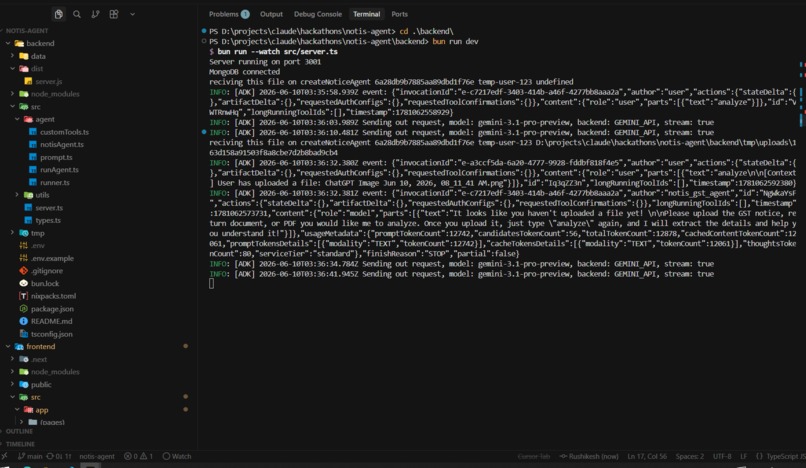Open the Extensions view icon

pyautogui.click(x=114, y=14)
